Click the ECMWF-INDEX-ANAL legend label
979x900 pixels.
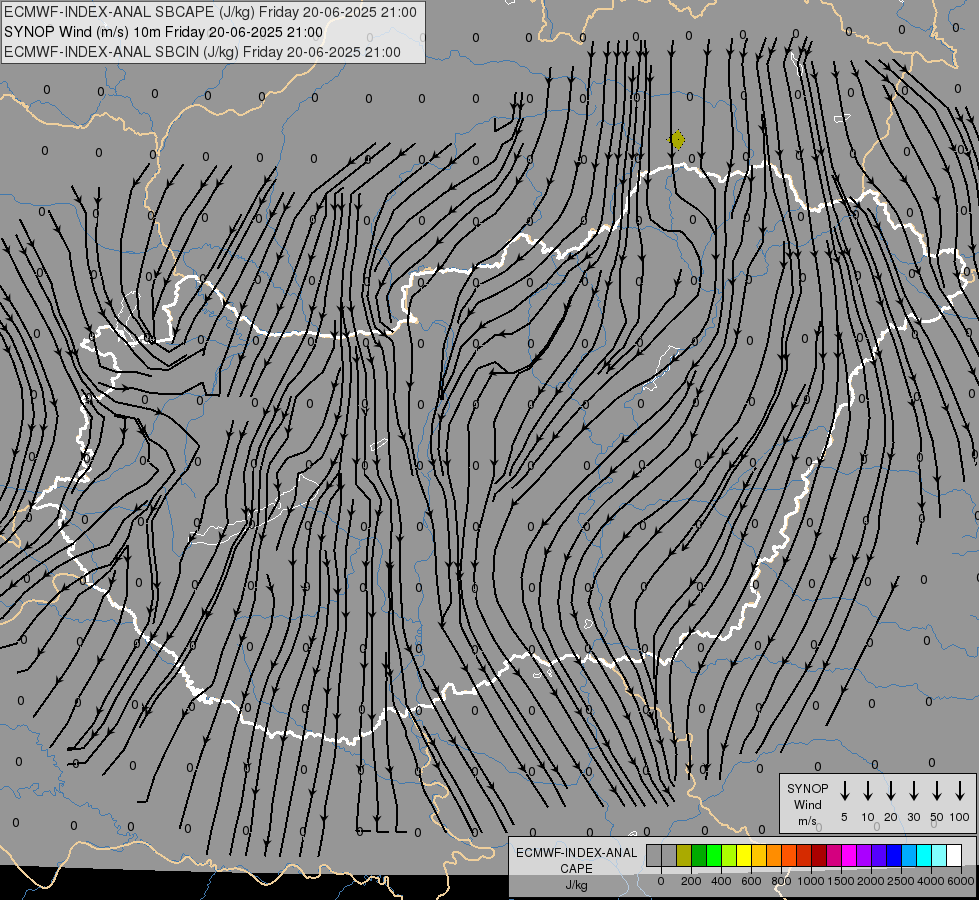[x=577, y=853]
